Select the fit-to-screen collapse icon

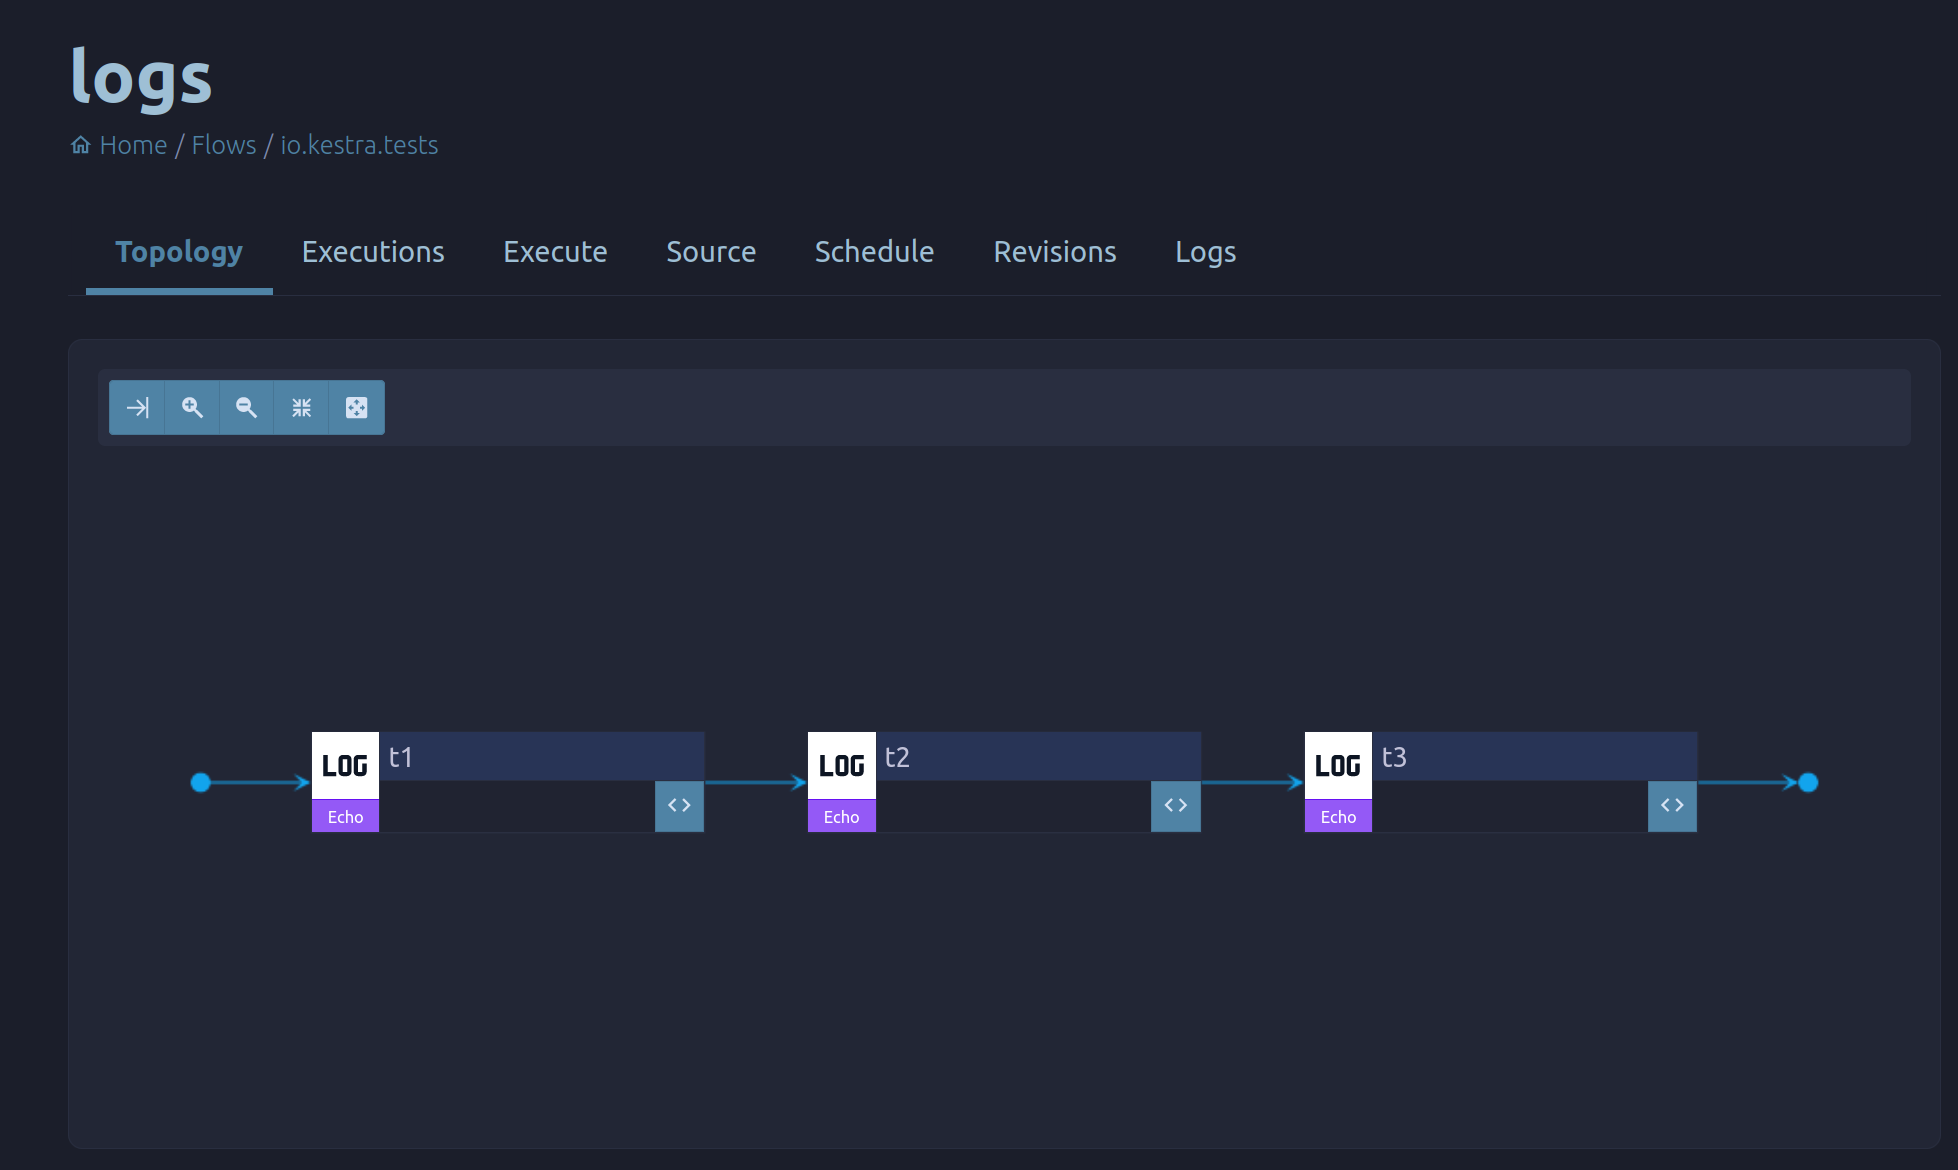[301, 407]
